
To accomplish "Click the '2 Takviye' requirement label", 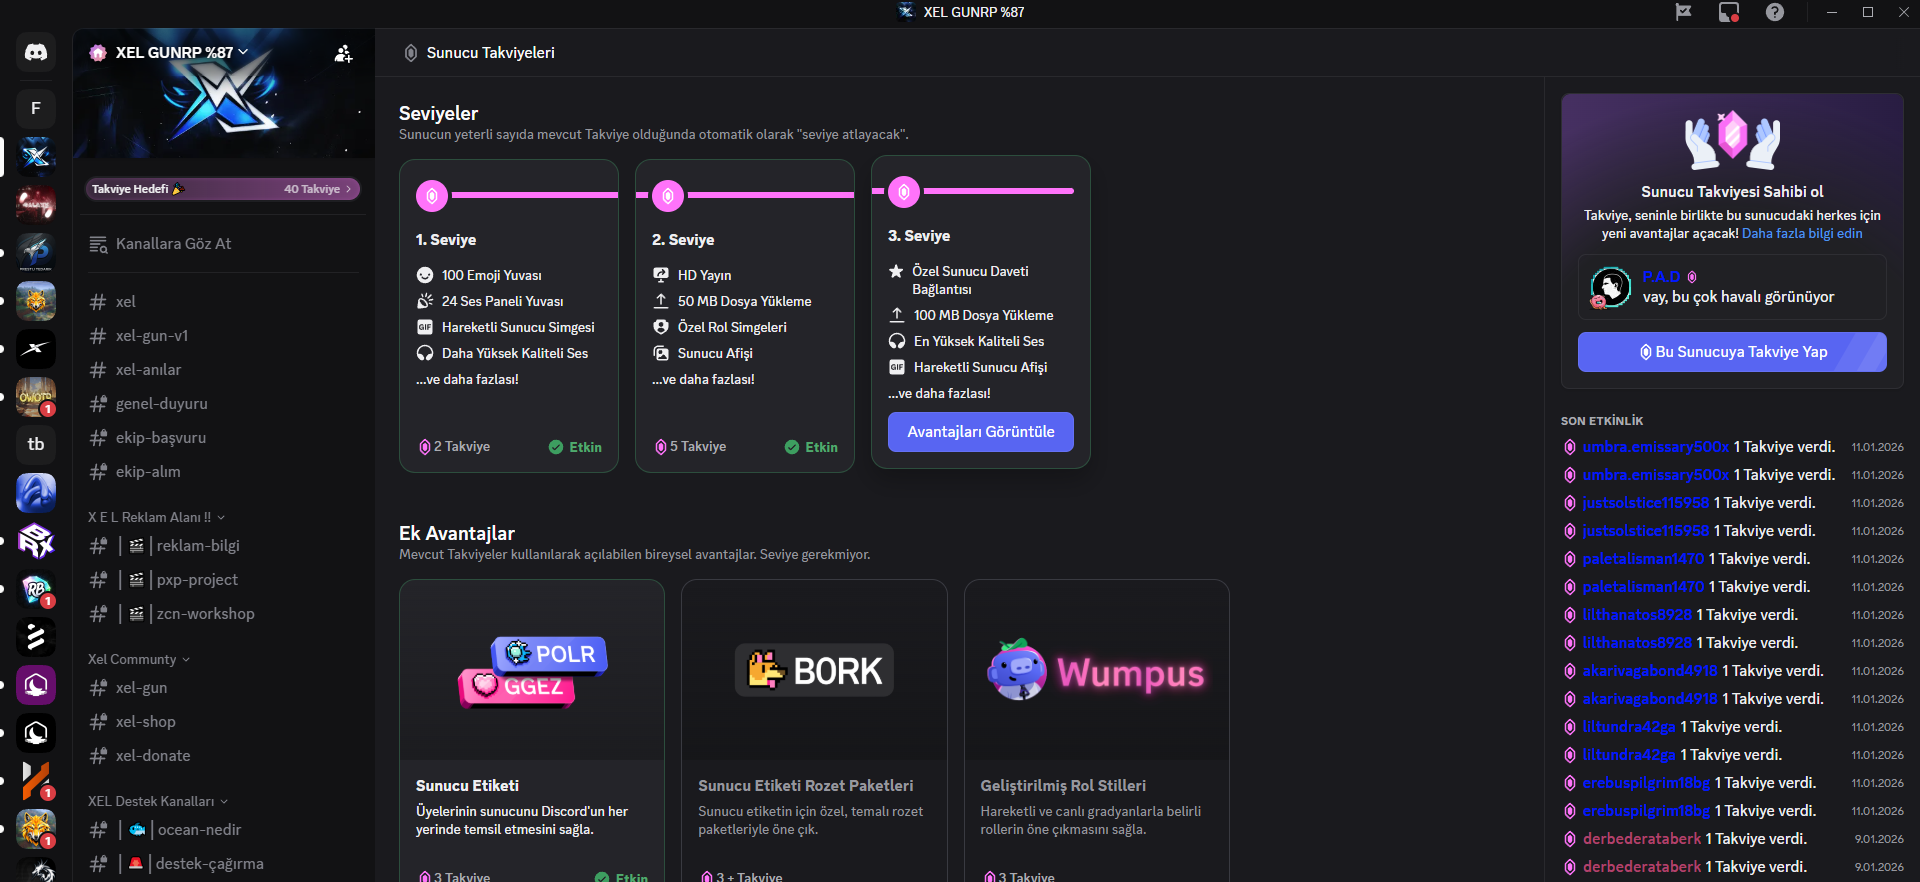I will [454, 447].
